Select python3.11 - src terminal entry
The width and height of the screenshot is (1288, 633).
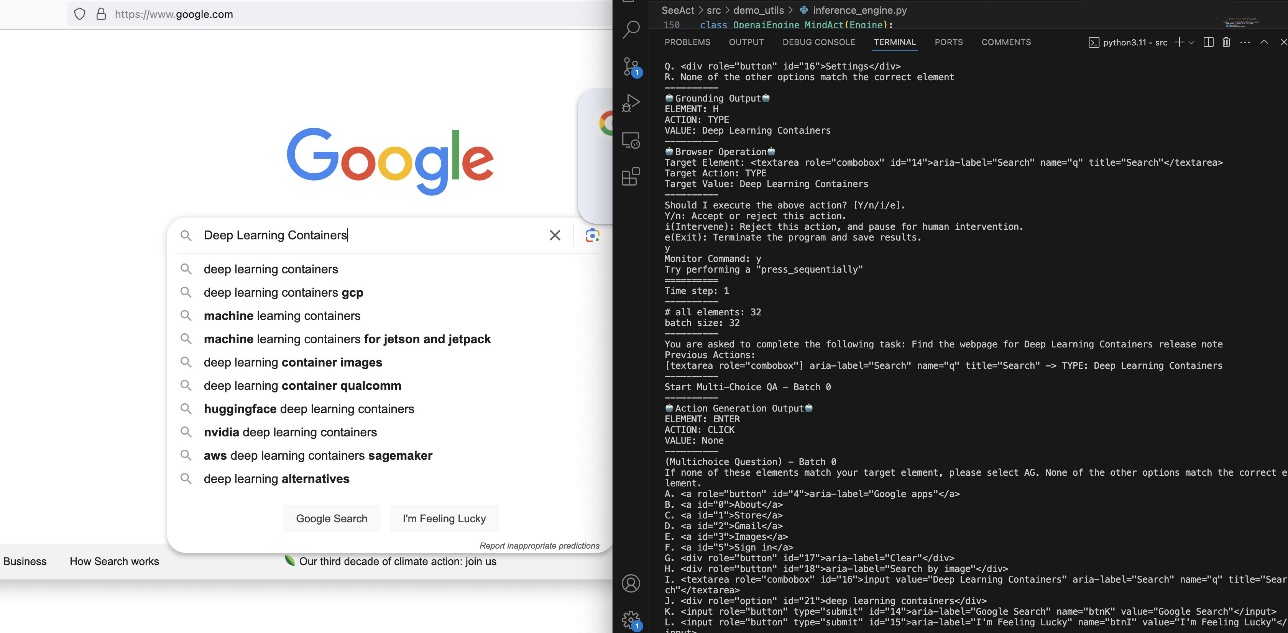coord(1128,42)
